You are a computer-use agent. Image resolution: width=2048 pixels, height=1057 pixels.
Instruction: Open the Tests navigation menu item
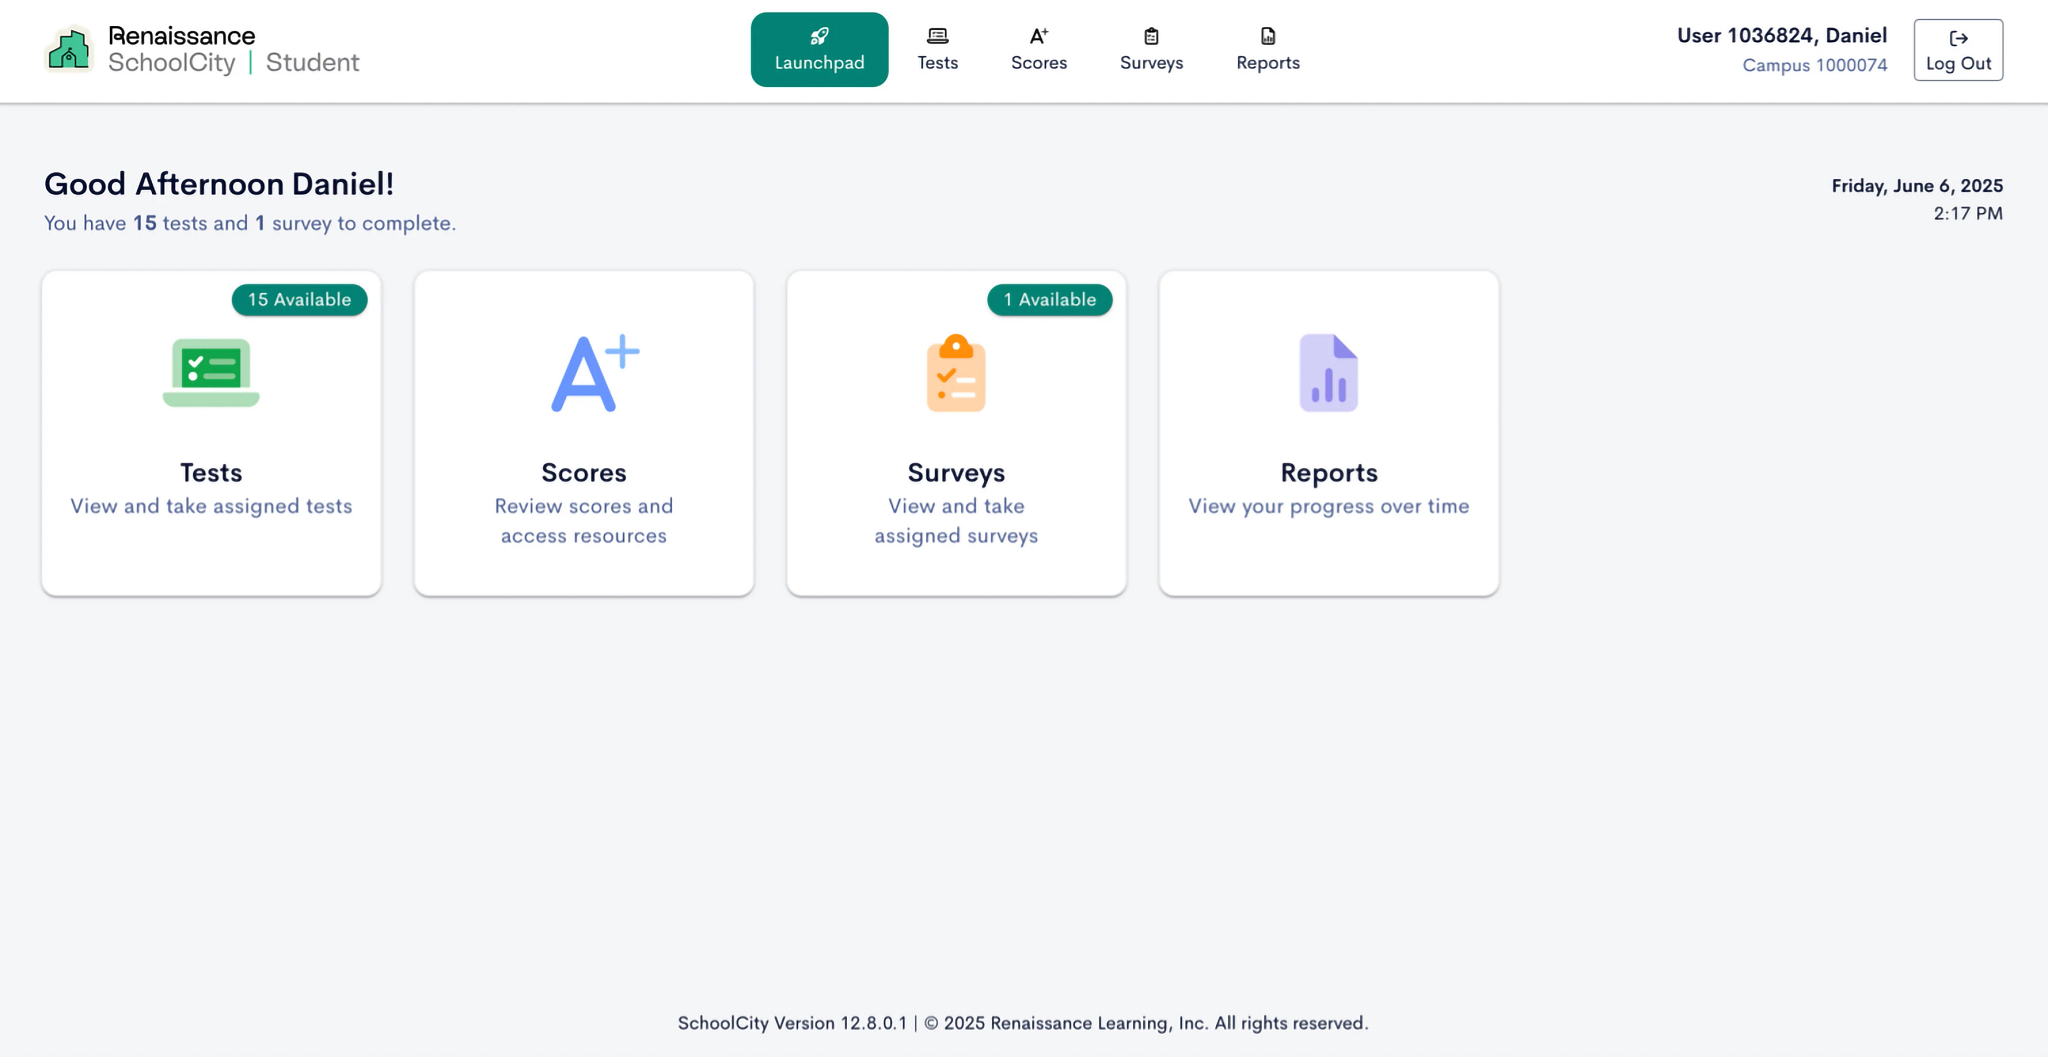point(936,49)
